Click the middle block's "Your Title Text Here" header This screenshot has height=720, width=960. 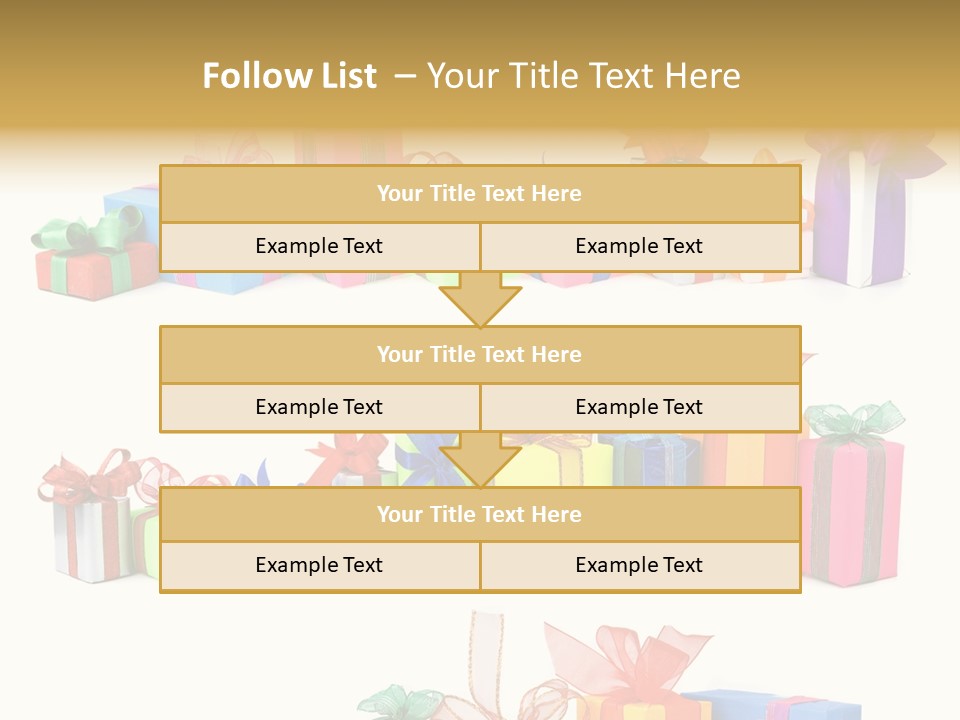(479, 355)
